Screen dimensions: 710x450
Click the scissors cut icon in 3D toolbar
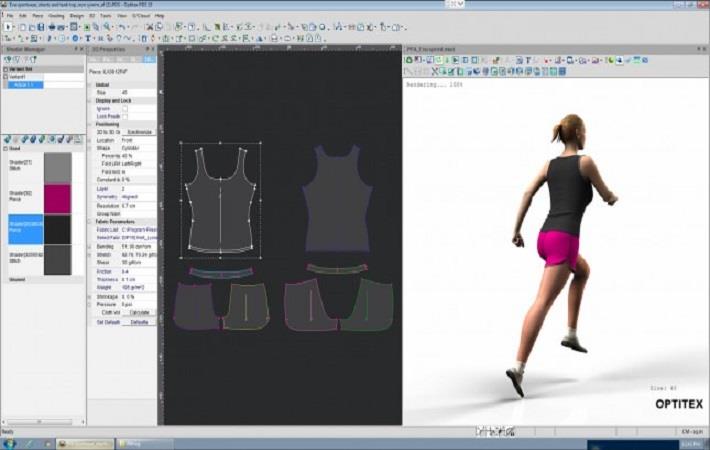[435, 71]
